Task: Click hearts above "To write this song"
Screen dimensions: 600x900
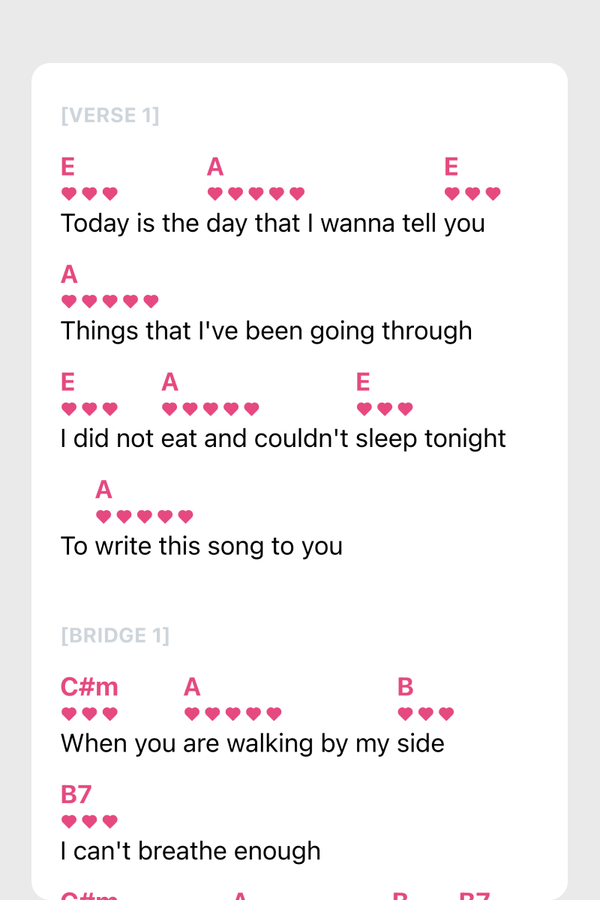Action: (144, 517)
